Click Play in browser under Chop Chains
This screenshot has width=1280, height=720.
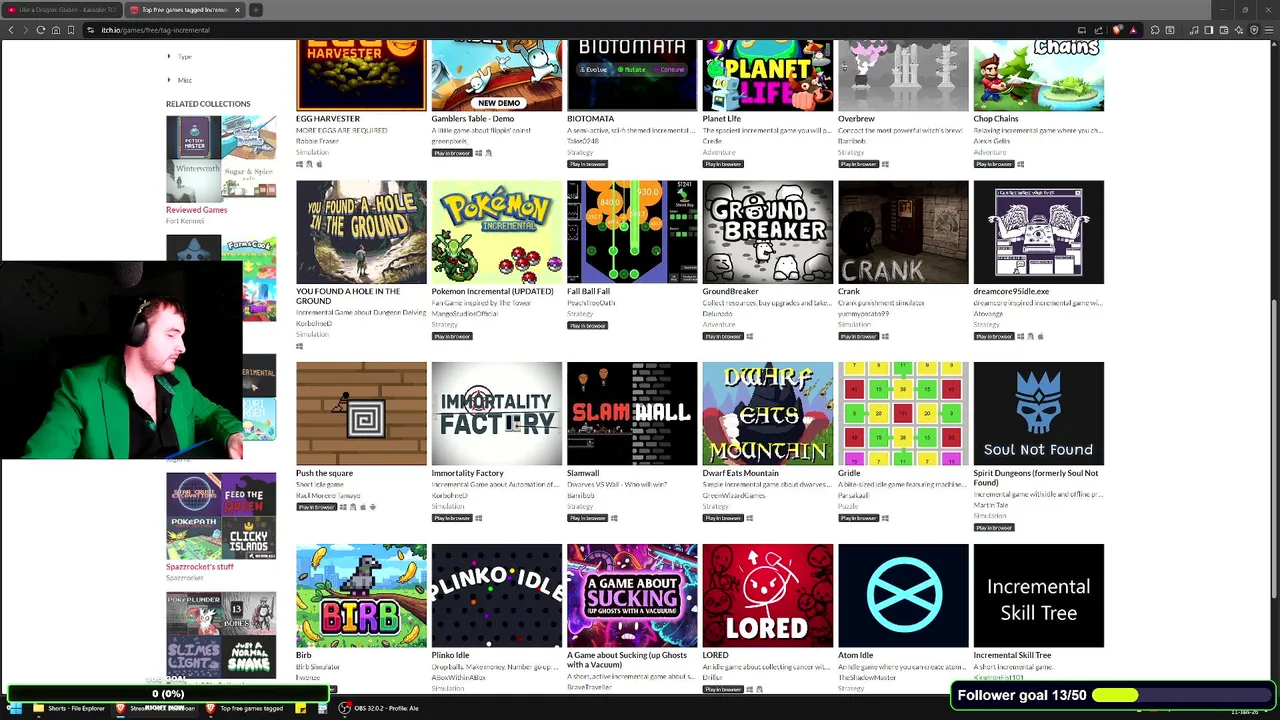point(994,164)
